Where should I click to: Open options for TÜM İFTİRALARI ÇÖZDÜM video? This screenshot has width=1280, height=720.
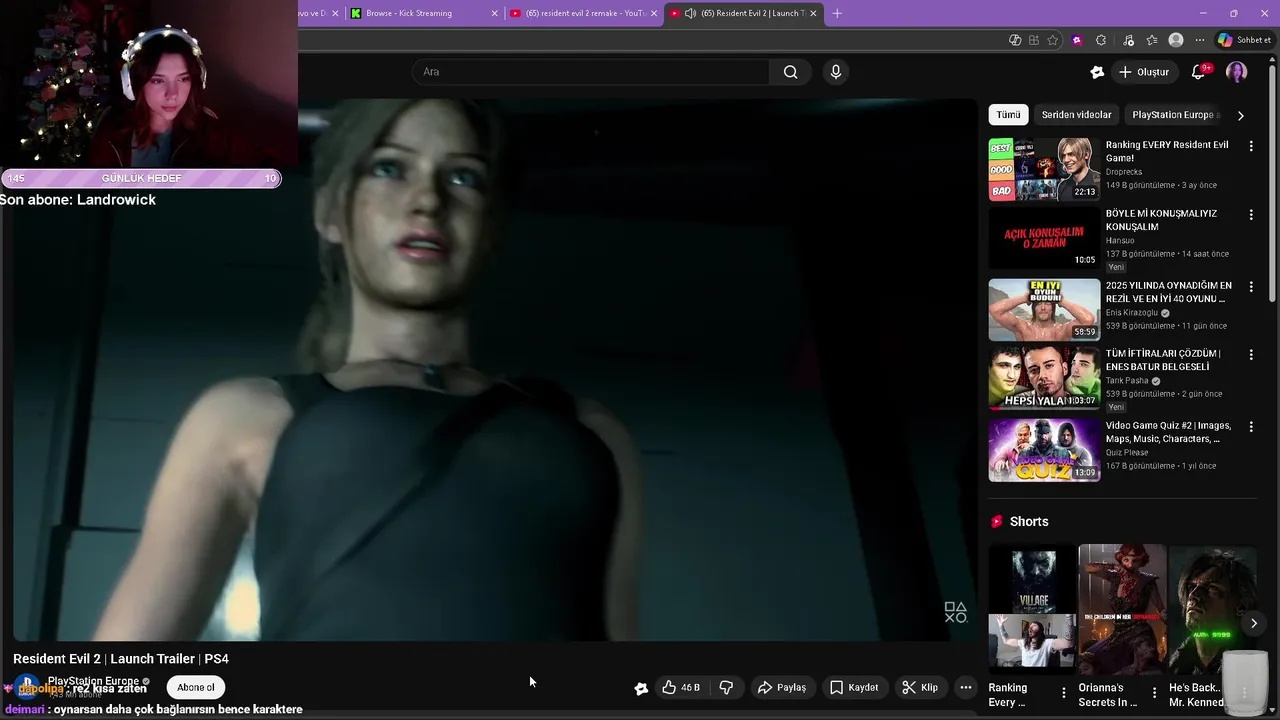pyautogui.click(x=1251, y=354)
